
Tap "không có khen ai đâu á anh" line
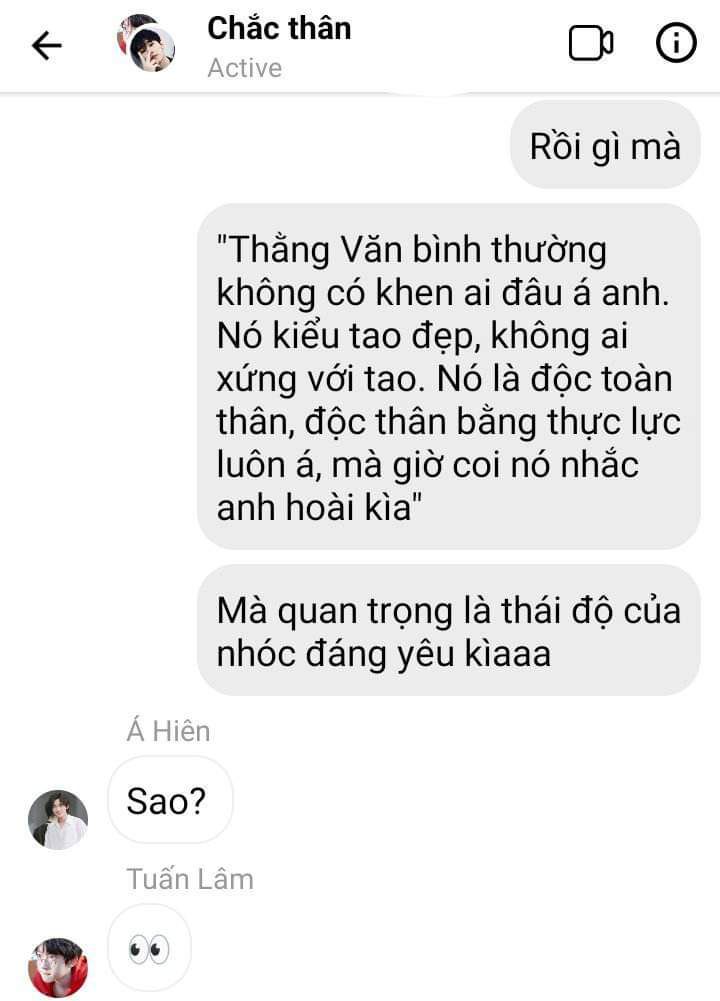[x=442, y=293]
